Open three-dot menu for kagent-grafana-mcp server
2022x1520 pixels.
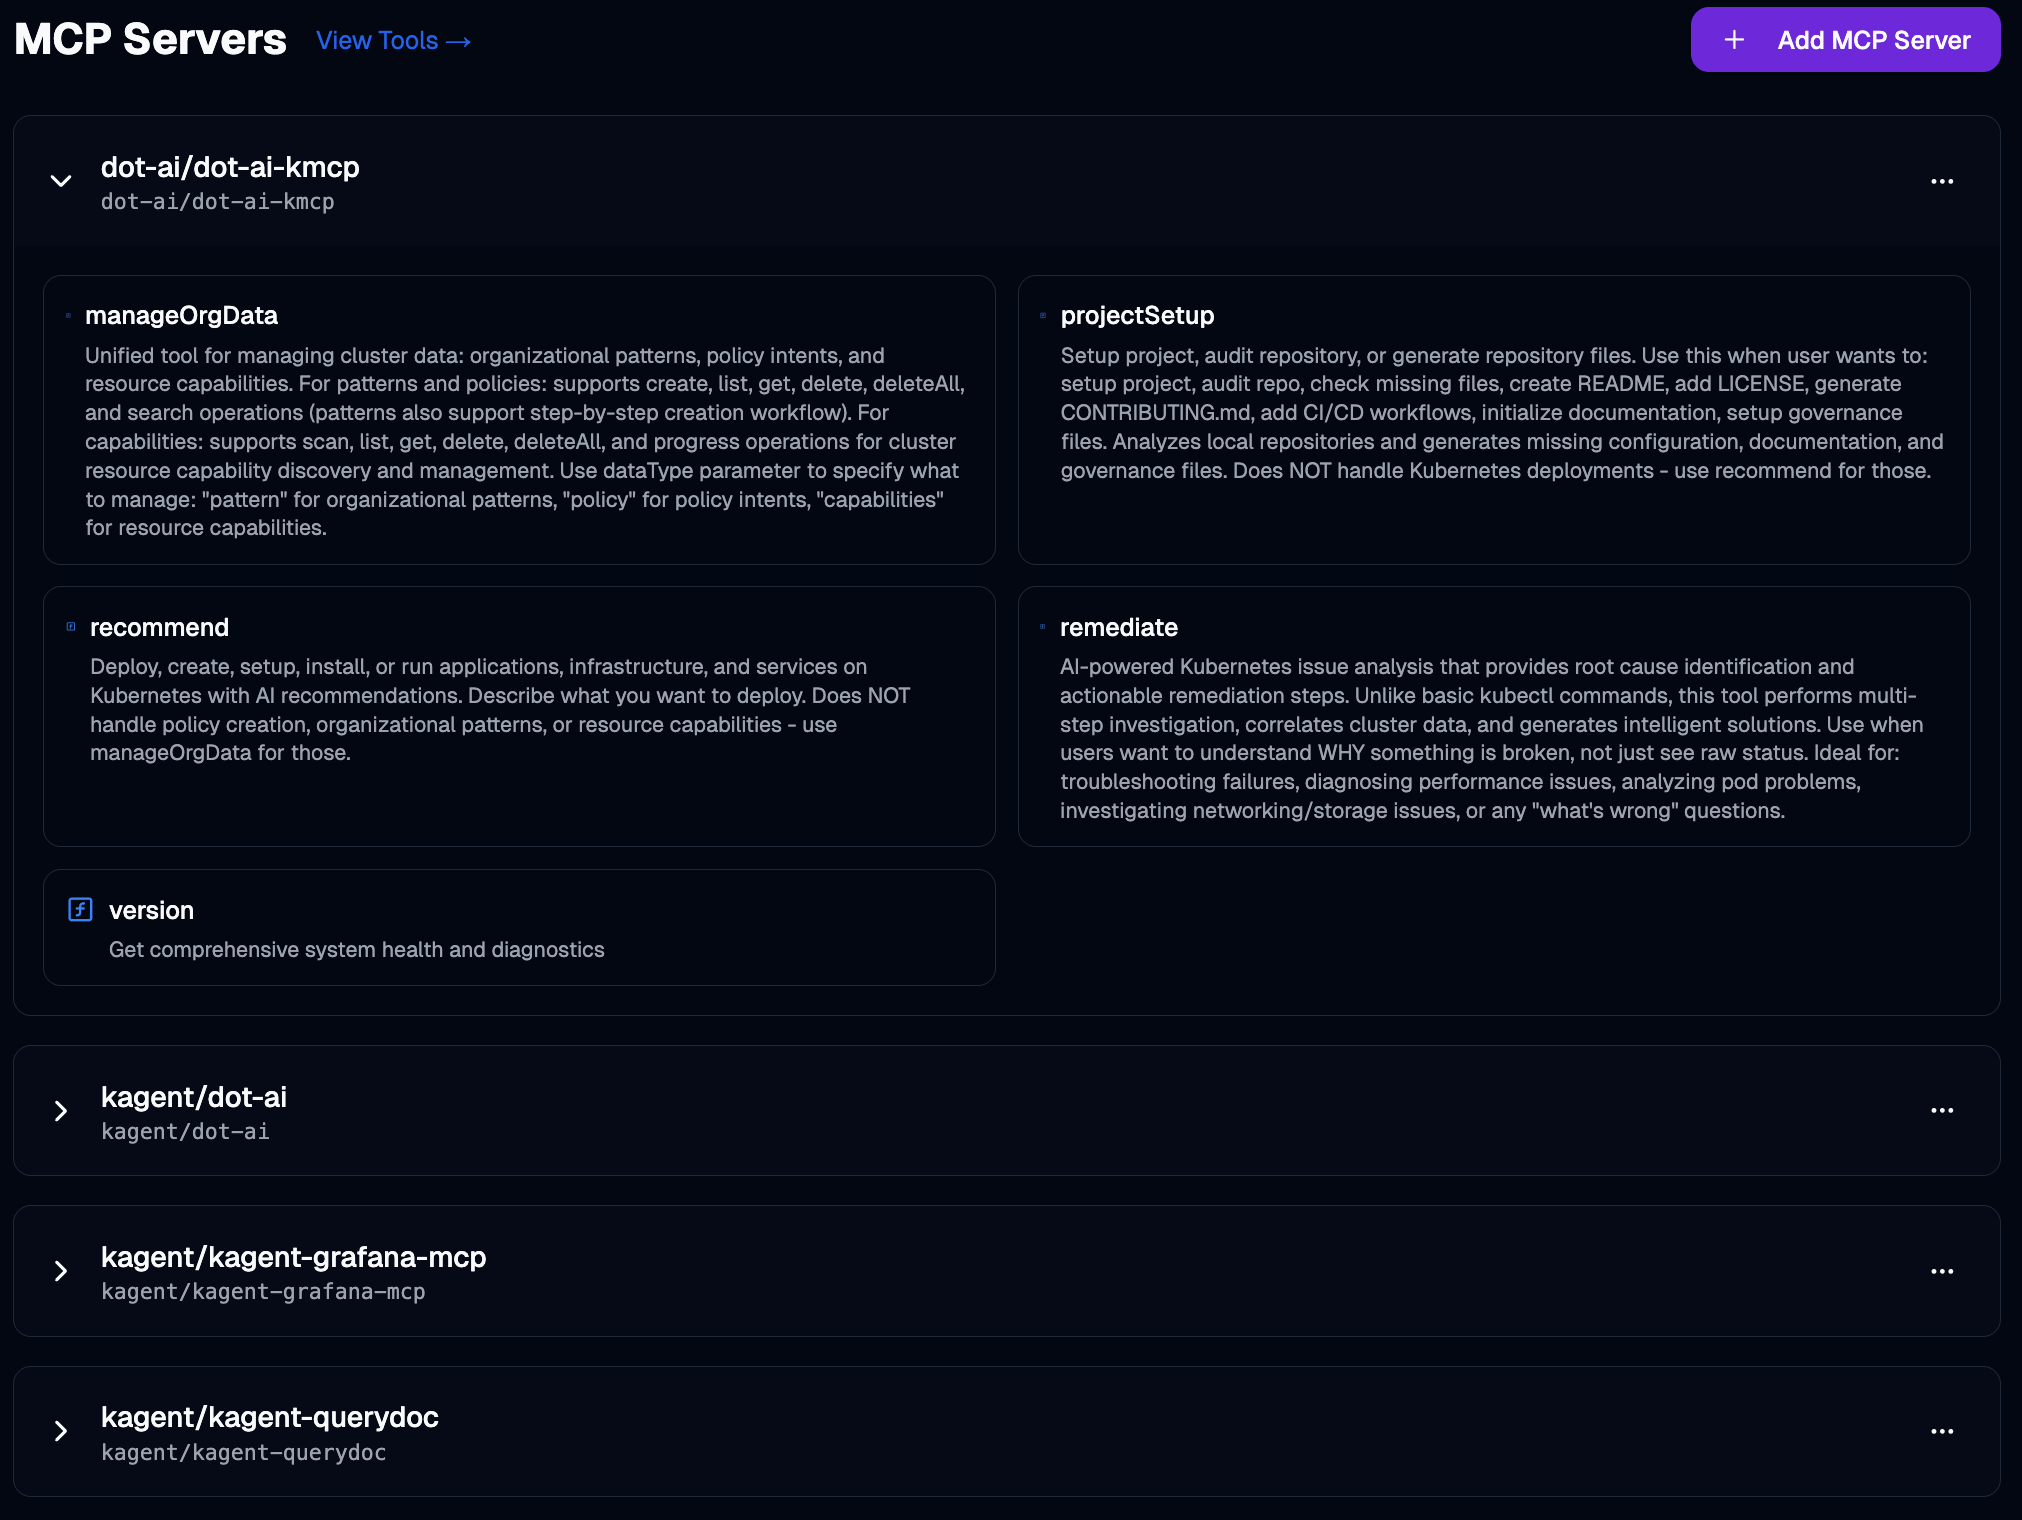coord(1941,1271)
